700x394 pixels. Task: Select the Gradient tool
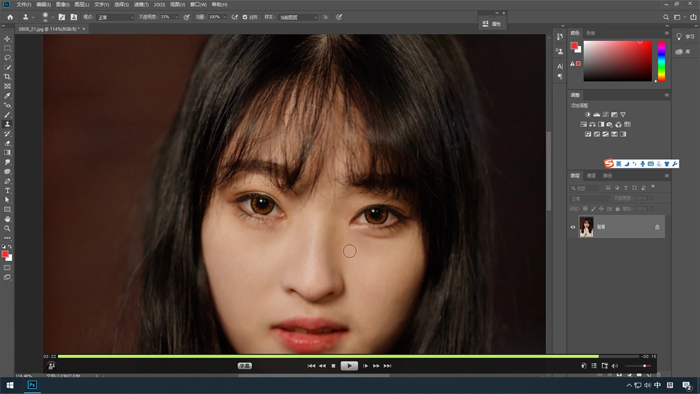tap(7, 153)
